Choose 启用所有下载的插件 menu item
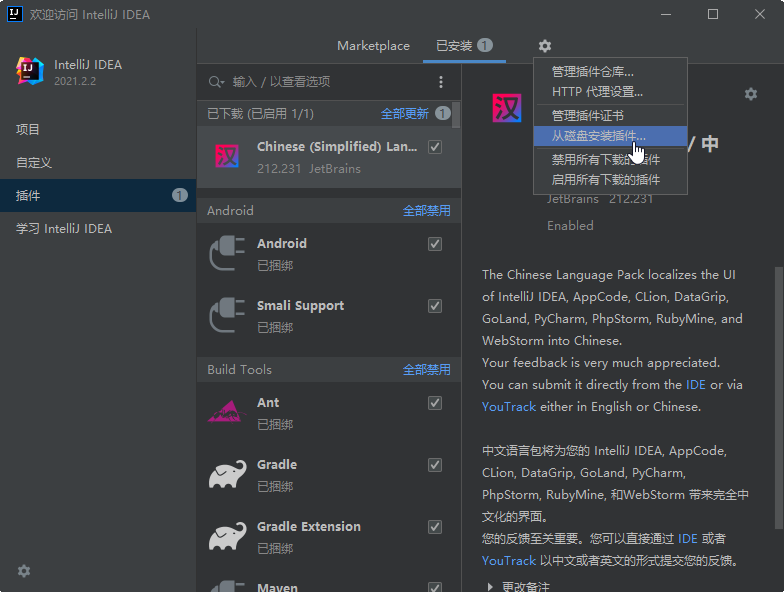The height and width of the screenshot is (592, 784). pos(610,180)
